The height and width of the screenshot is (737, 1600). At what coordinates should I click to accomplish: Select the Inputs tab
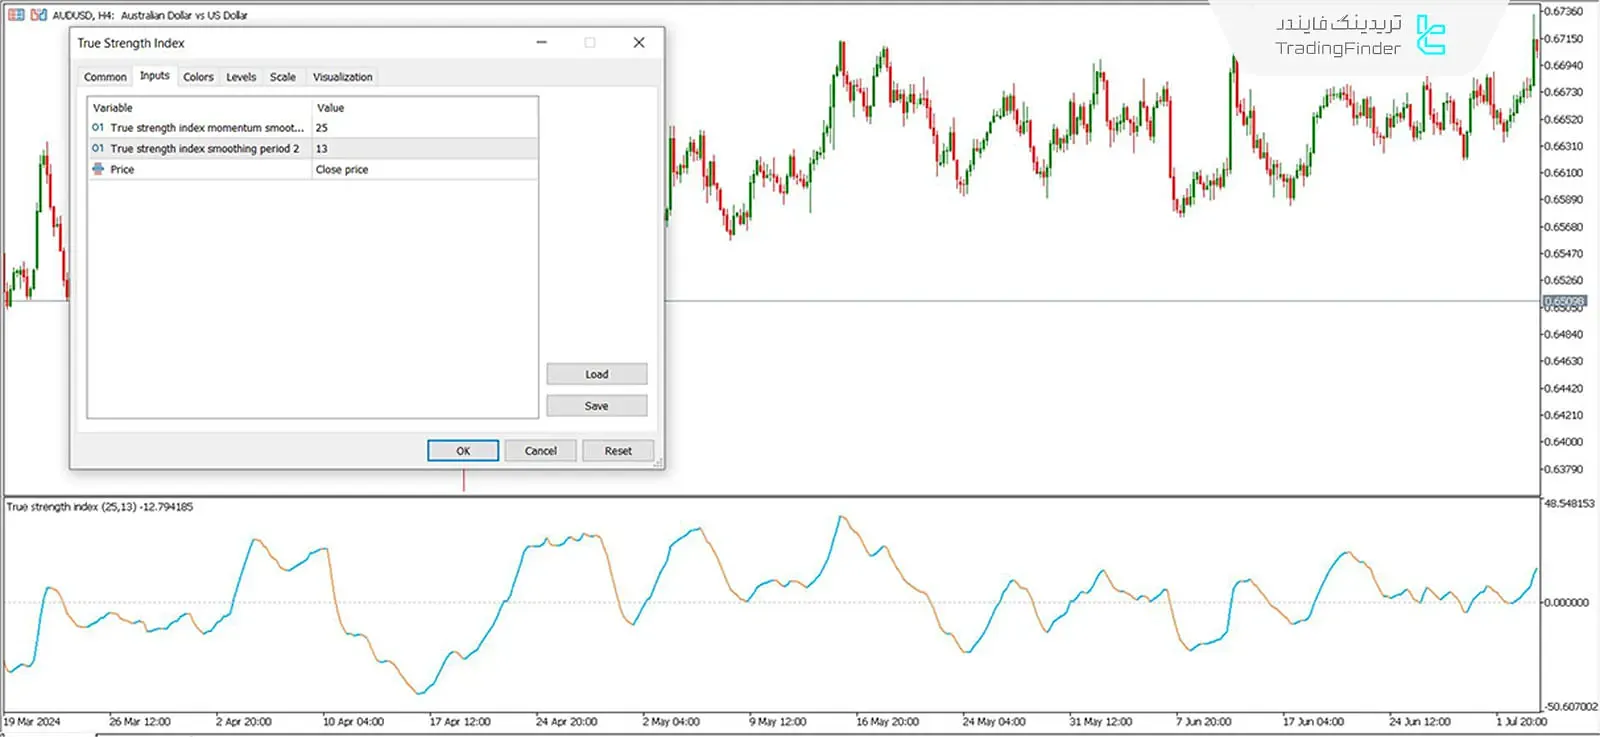[154, 76]
